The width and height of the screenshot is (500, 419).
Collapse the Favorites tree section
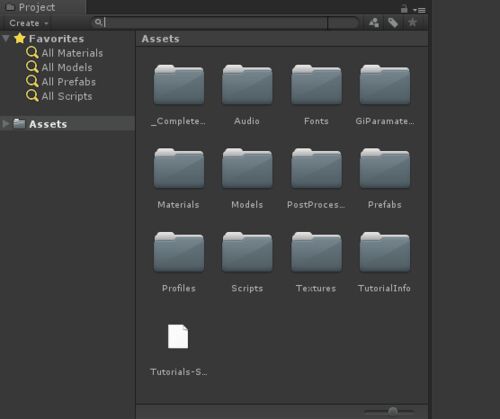click(5, 38)
